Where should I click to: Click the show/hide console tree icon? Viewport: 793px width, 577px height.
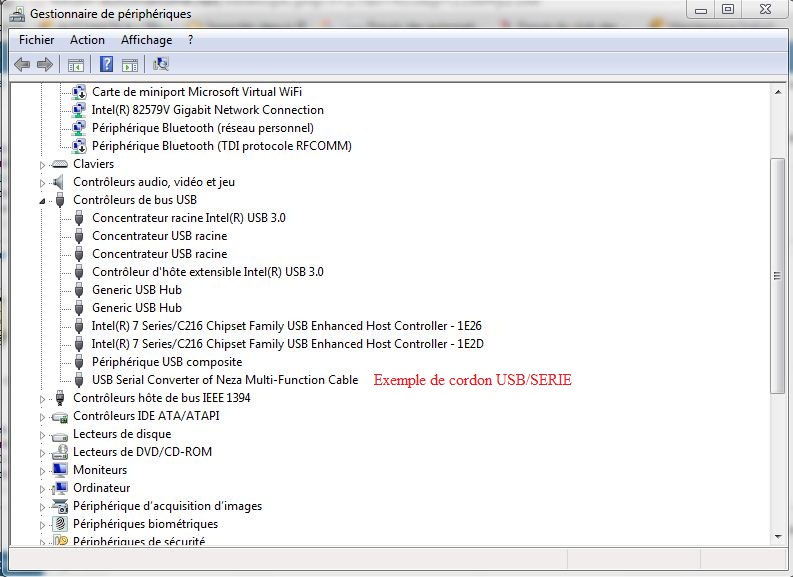[75, 65]
